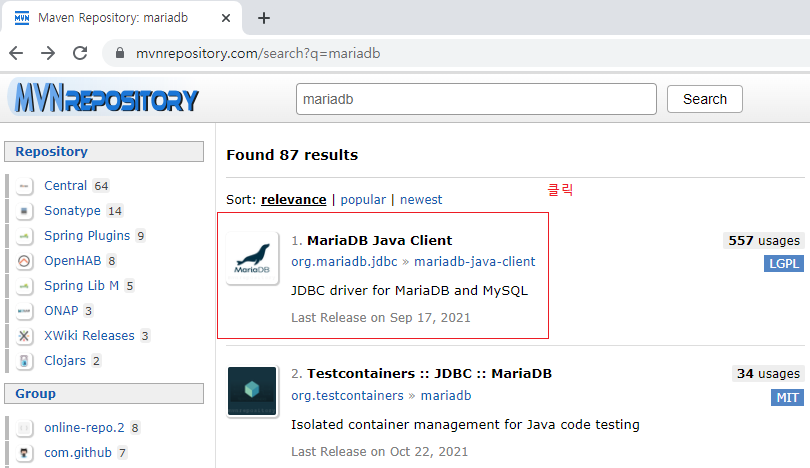Image resolution: width=810 pixels, height=468 pixels.
Task: Click the Central repository icon
Action: (x=24, y=186)
